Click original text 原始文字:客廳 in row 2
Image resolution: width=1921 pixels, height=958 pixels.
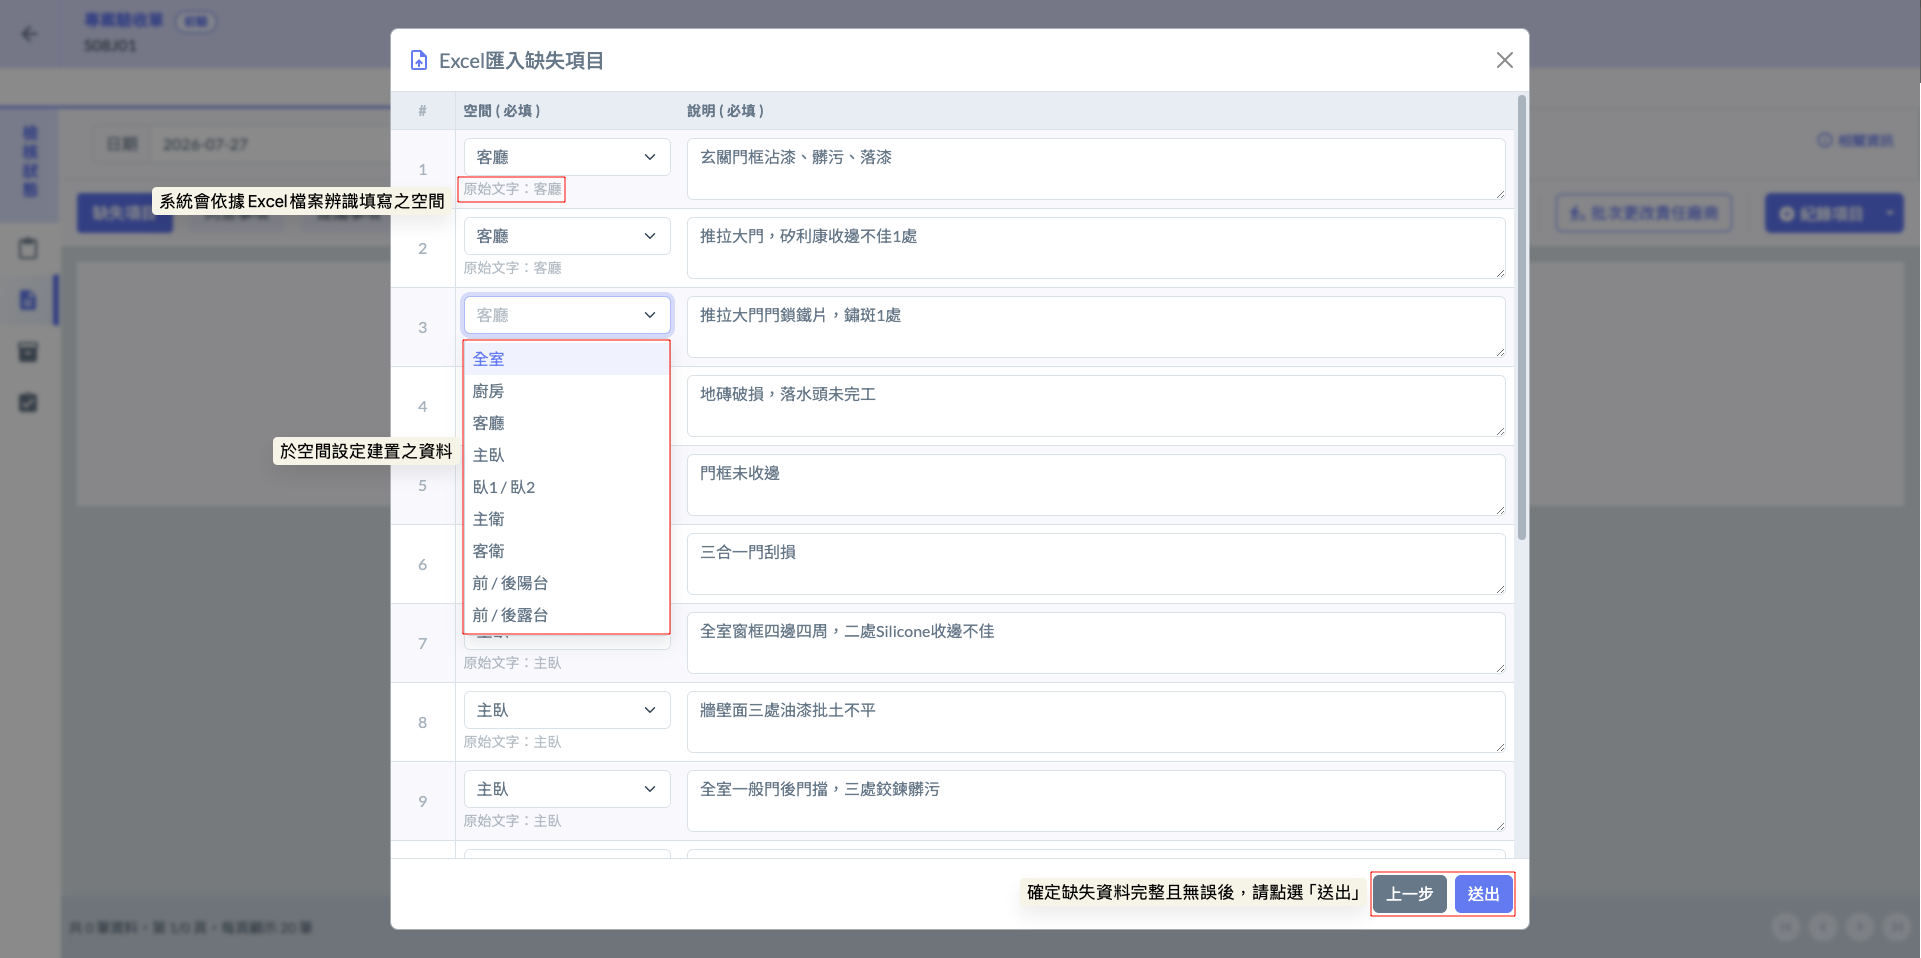click(512, 268)
